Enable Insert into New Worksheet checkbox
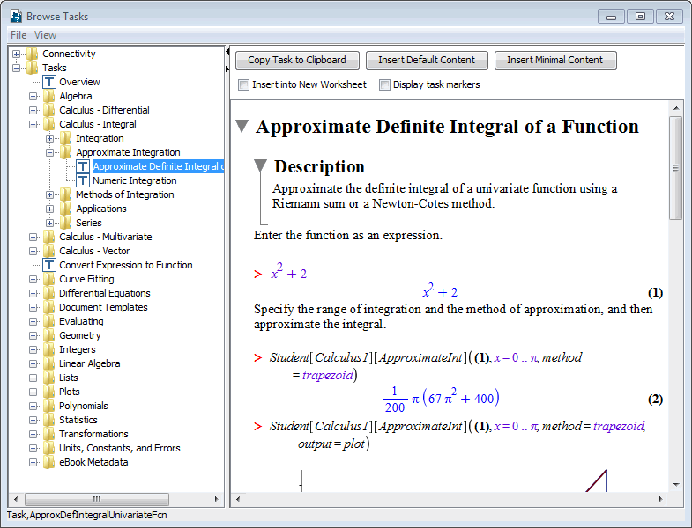 [244, 85]
